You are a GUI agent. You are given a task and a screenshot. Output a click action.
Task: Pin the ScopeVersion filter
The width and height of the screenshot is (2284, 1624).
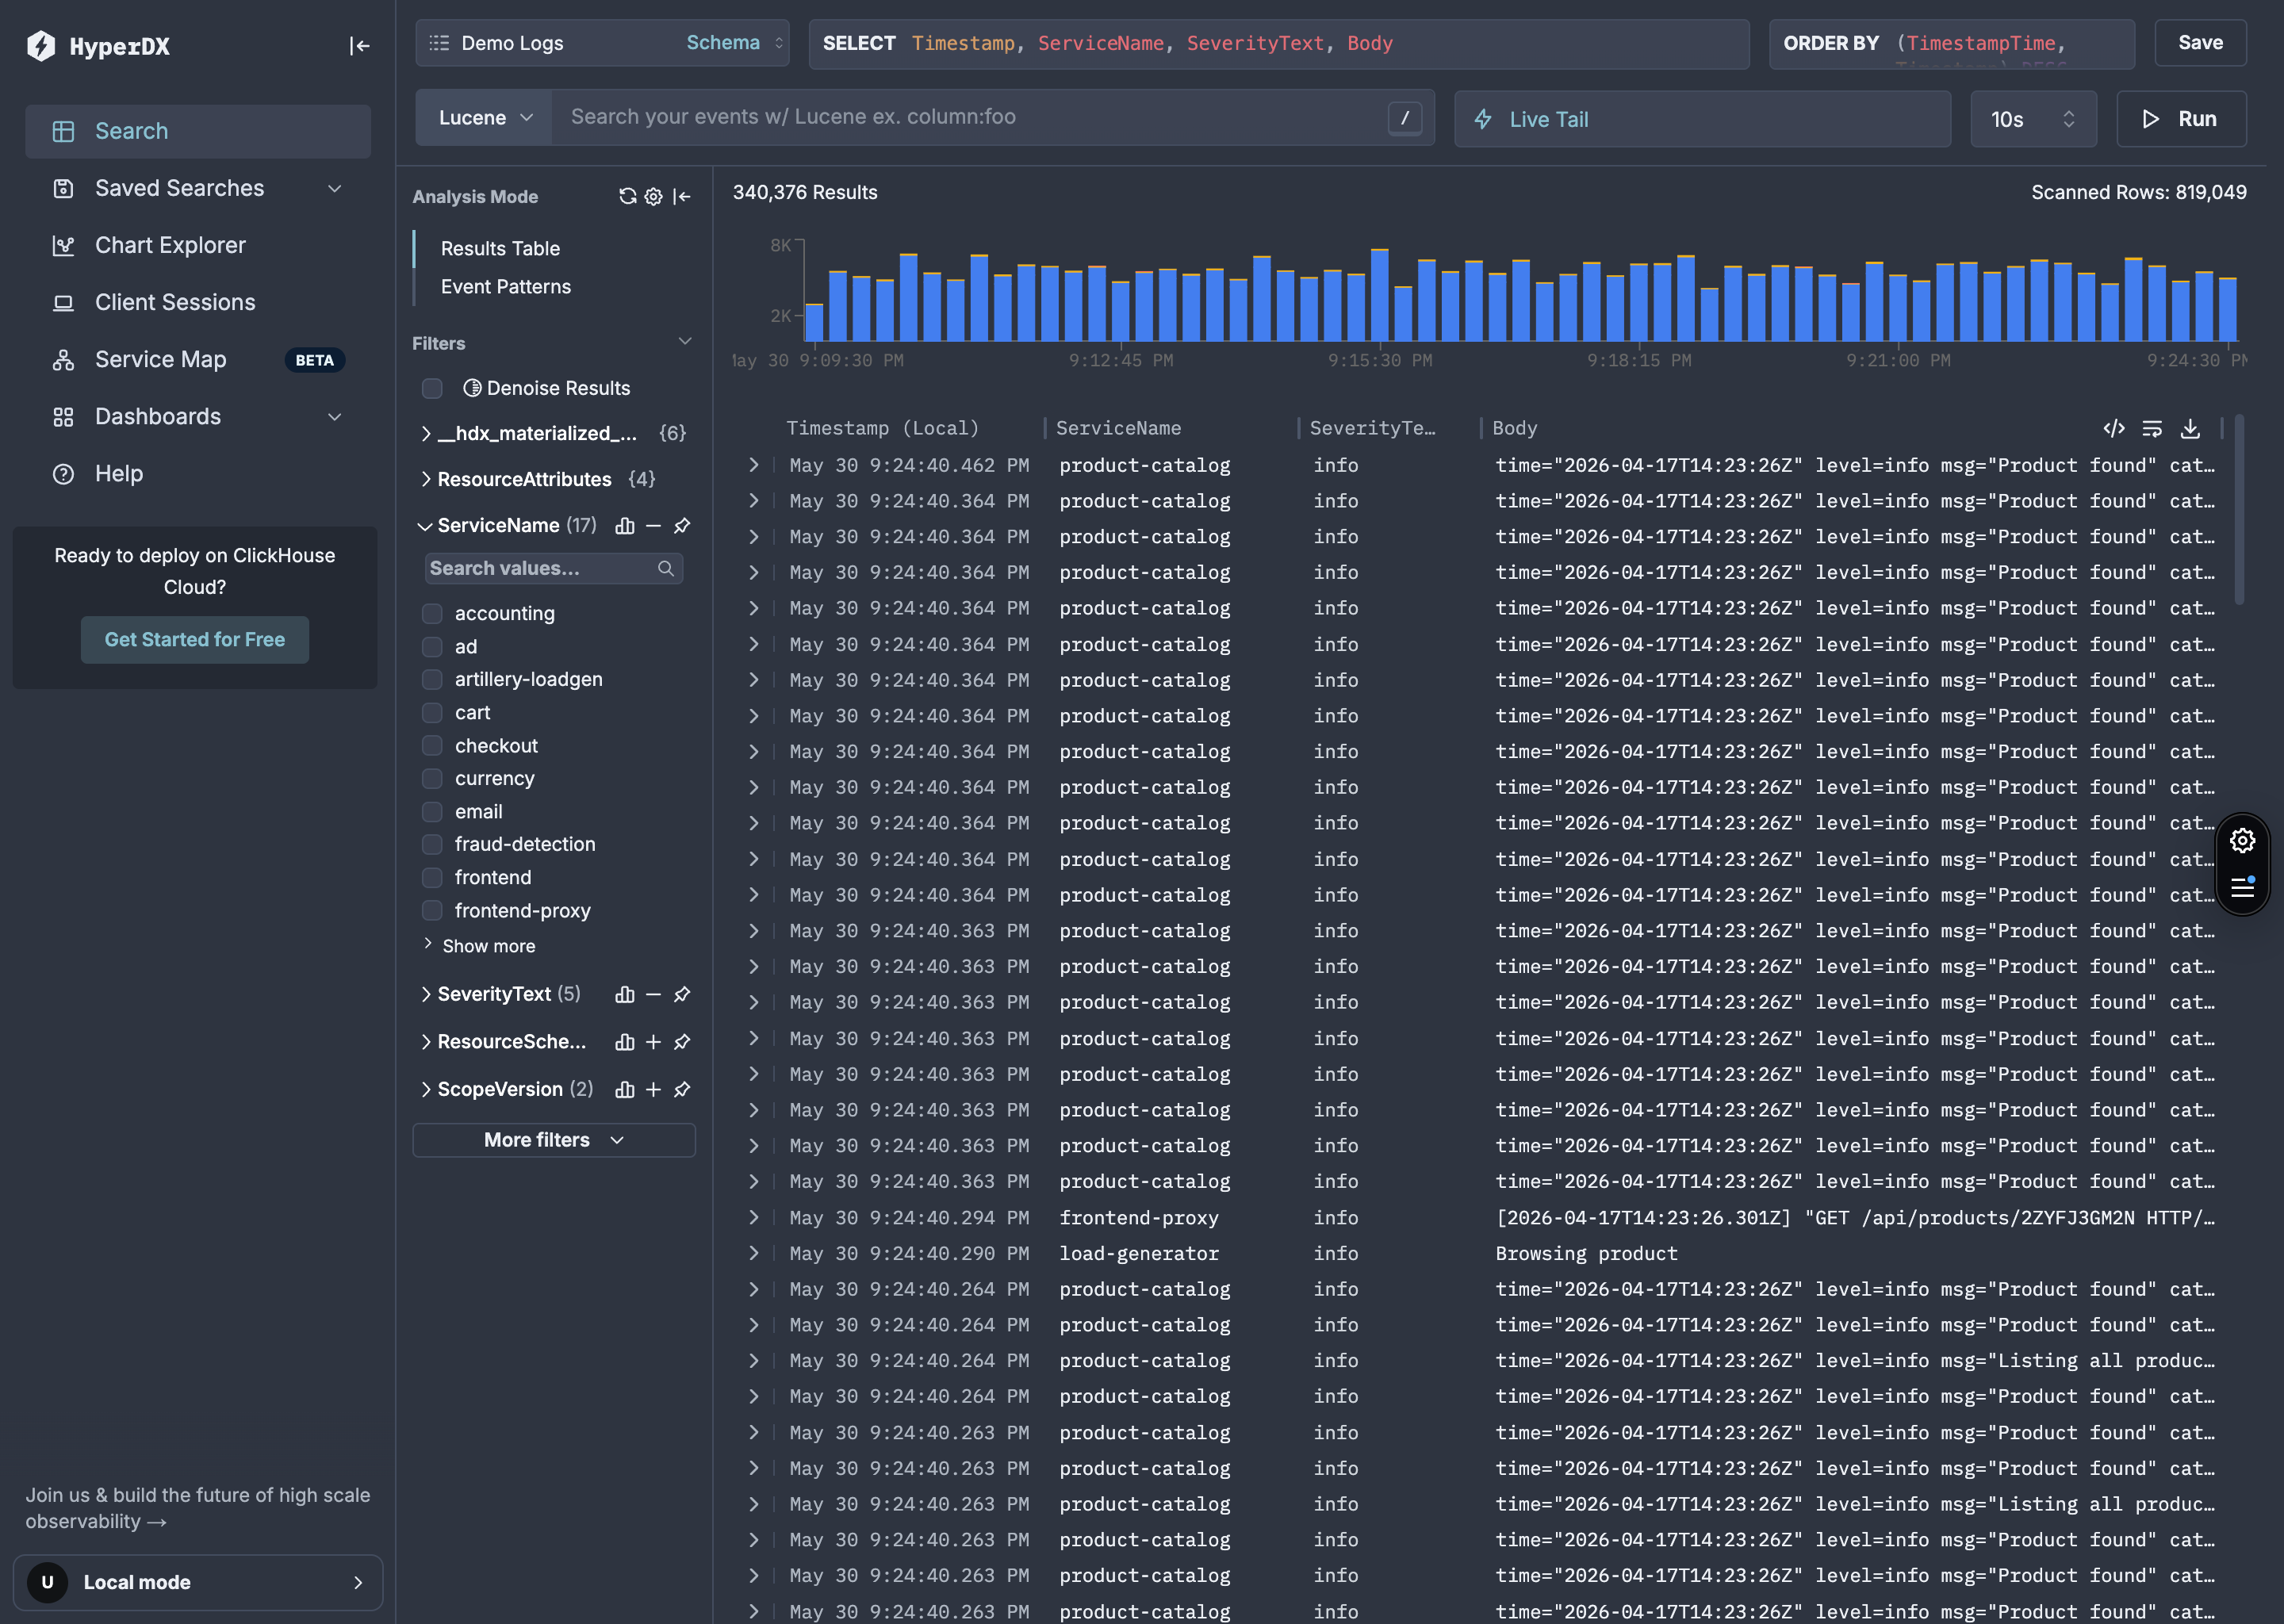[x=682, y=1089]
